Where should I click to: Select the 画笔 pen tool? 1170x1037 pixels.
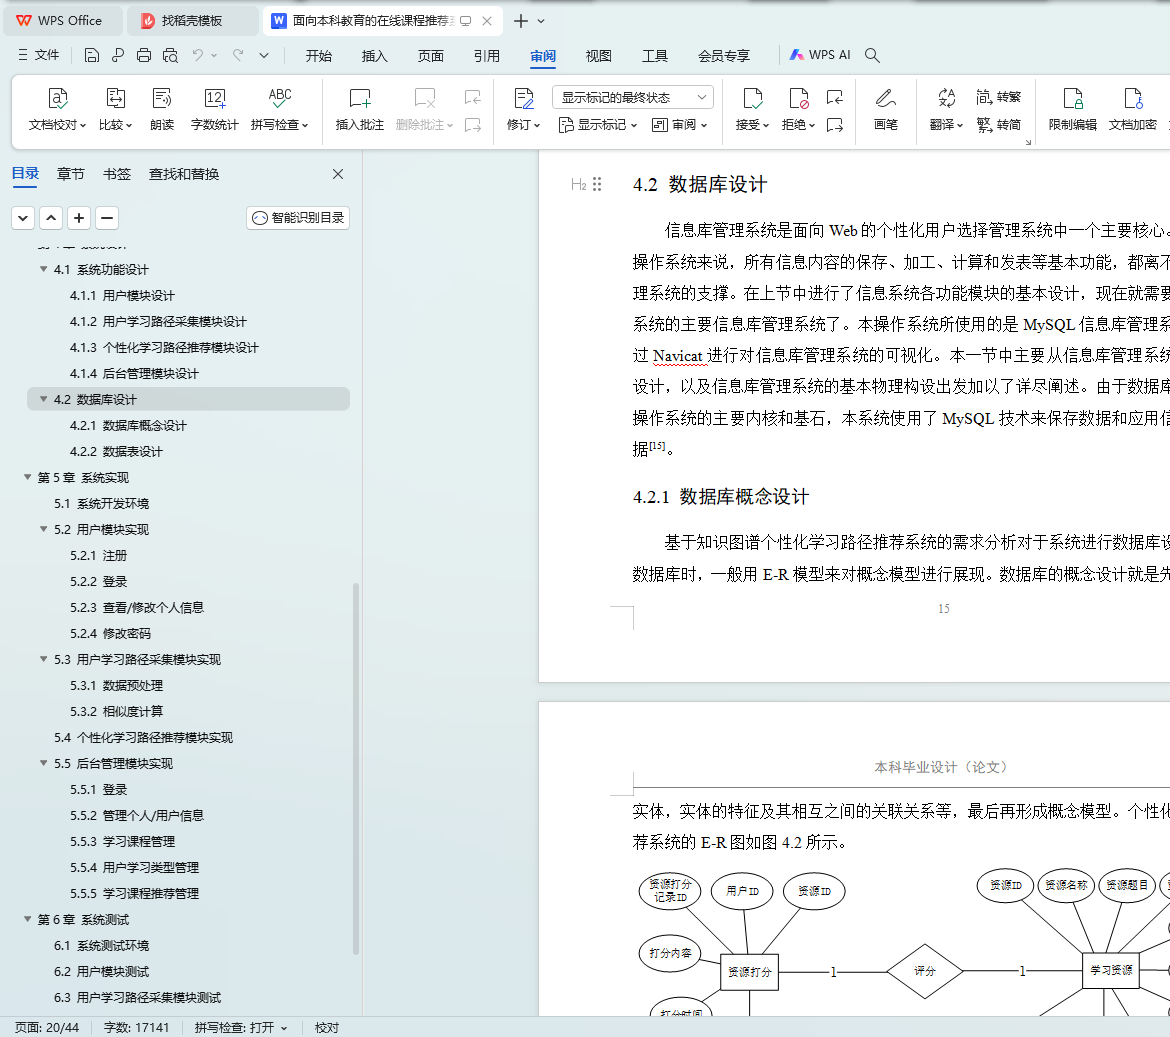click(x=886, y=109)
